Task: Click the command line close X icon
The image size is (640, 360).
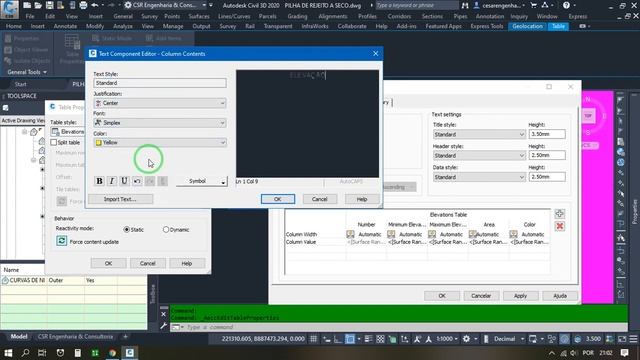Action: click(163, 314)
